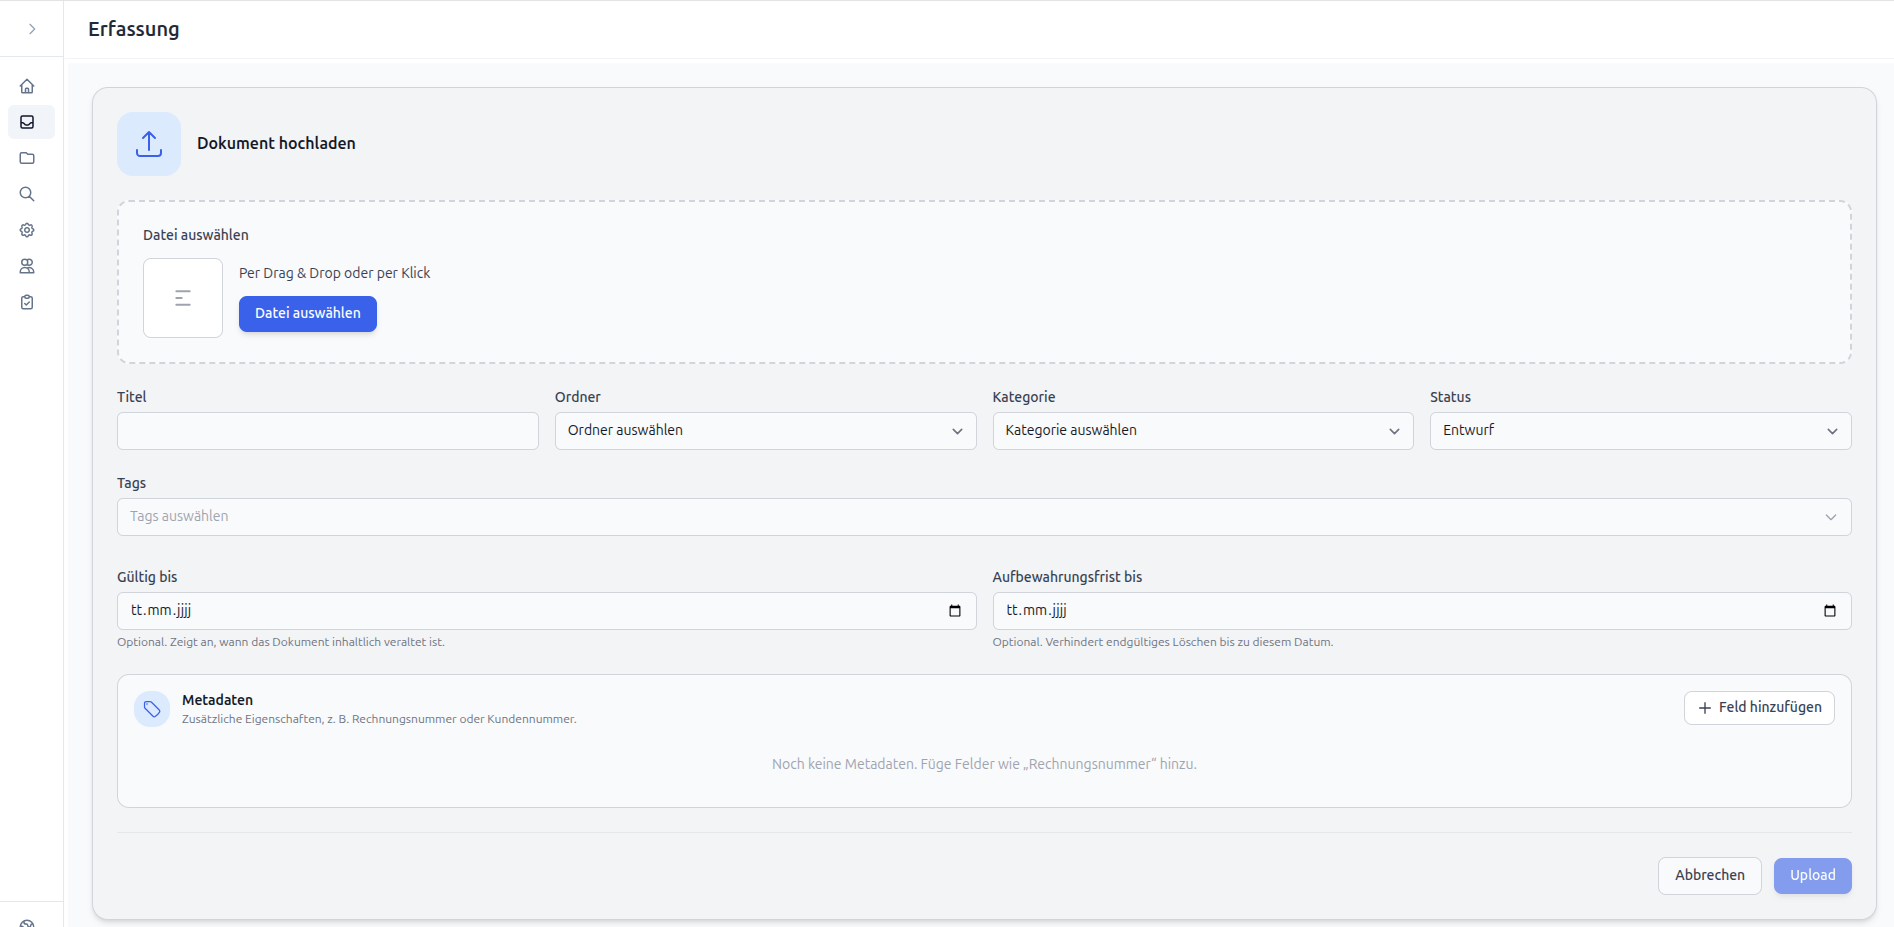Open the folder icon in sidebar
1894x927 pixels.
(27, 158)
